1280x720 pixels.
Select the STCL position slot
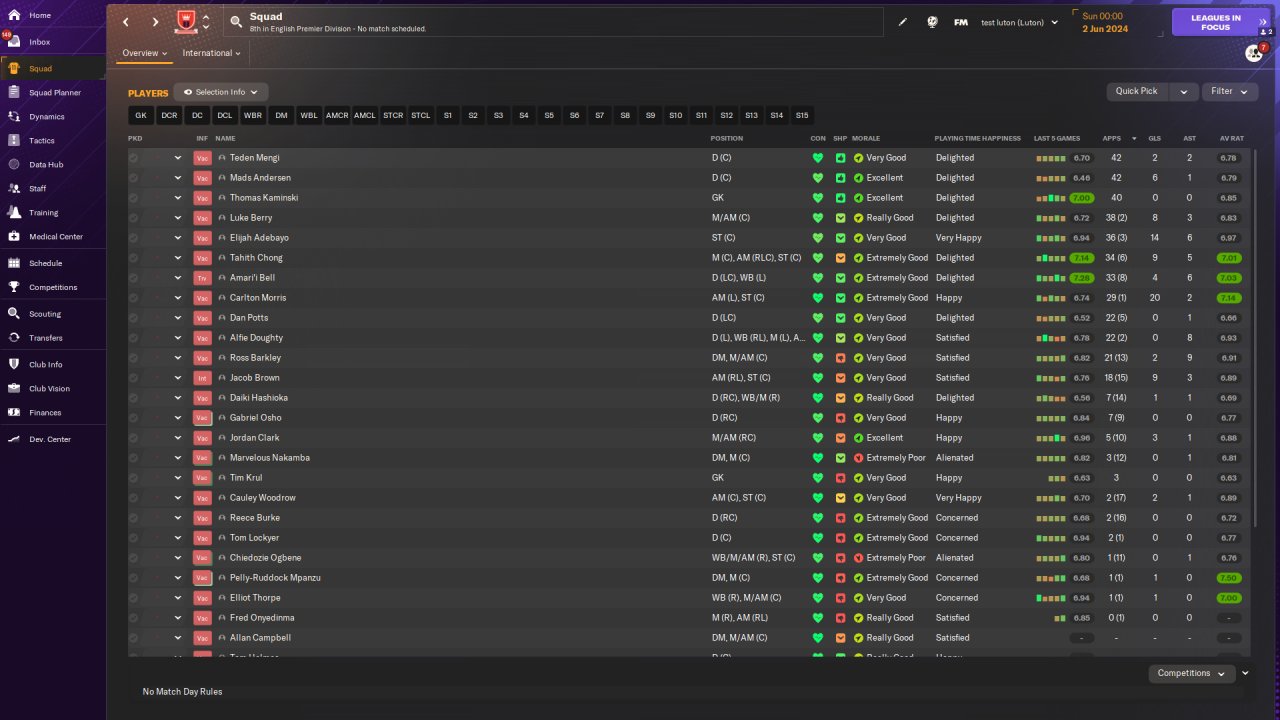[x=421, y=116]
